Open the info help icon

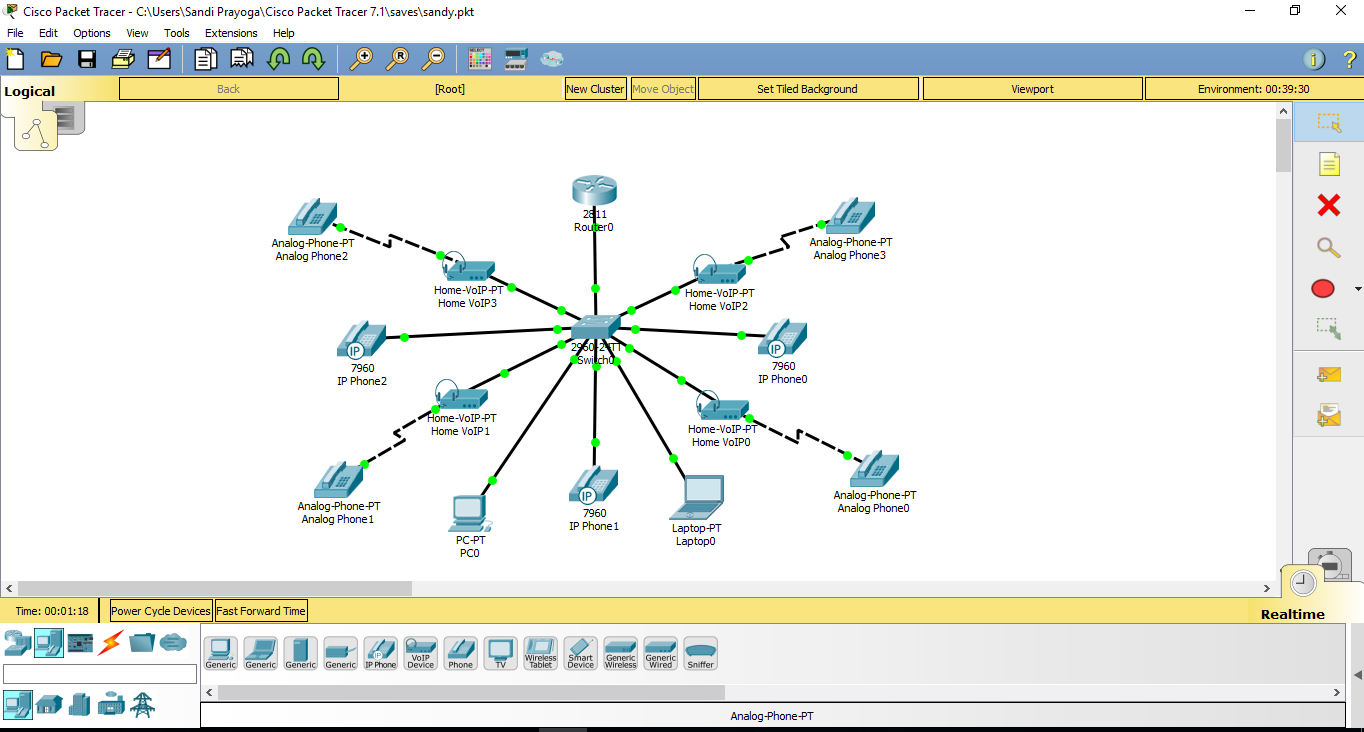(x=1314, y=59)
